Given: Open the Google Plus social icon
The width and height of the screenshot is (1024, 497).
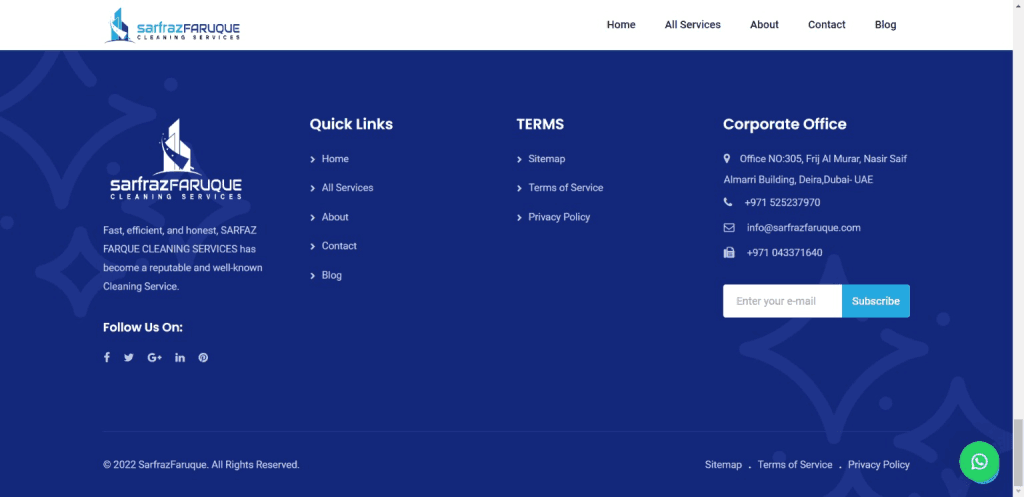Looking at the screenshot, I should pos(154,357).
